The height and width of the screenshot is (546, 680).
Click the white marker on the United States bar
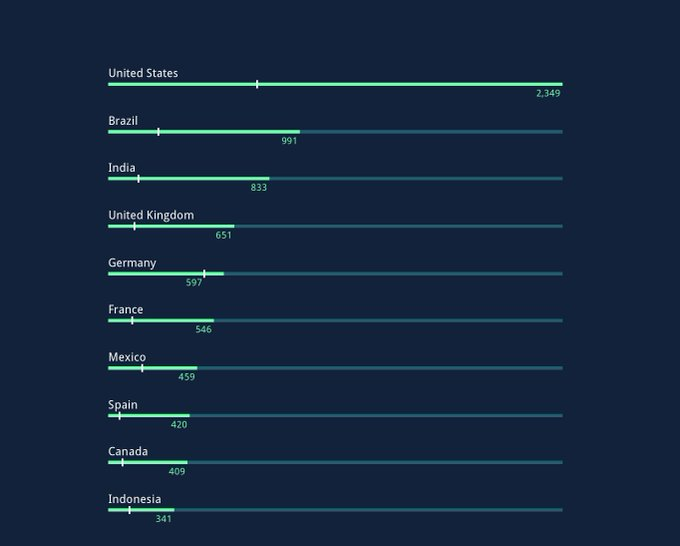tap(257, 84)
